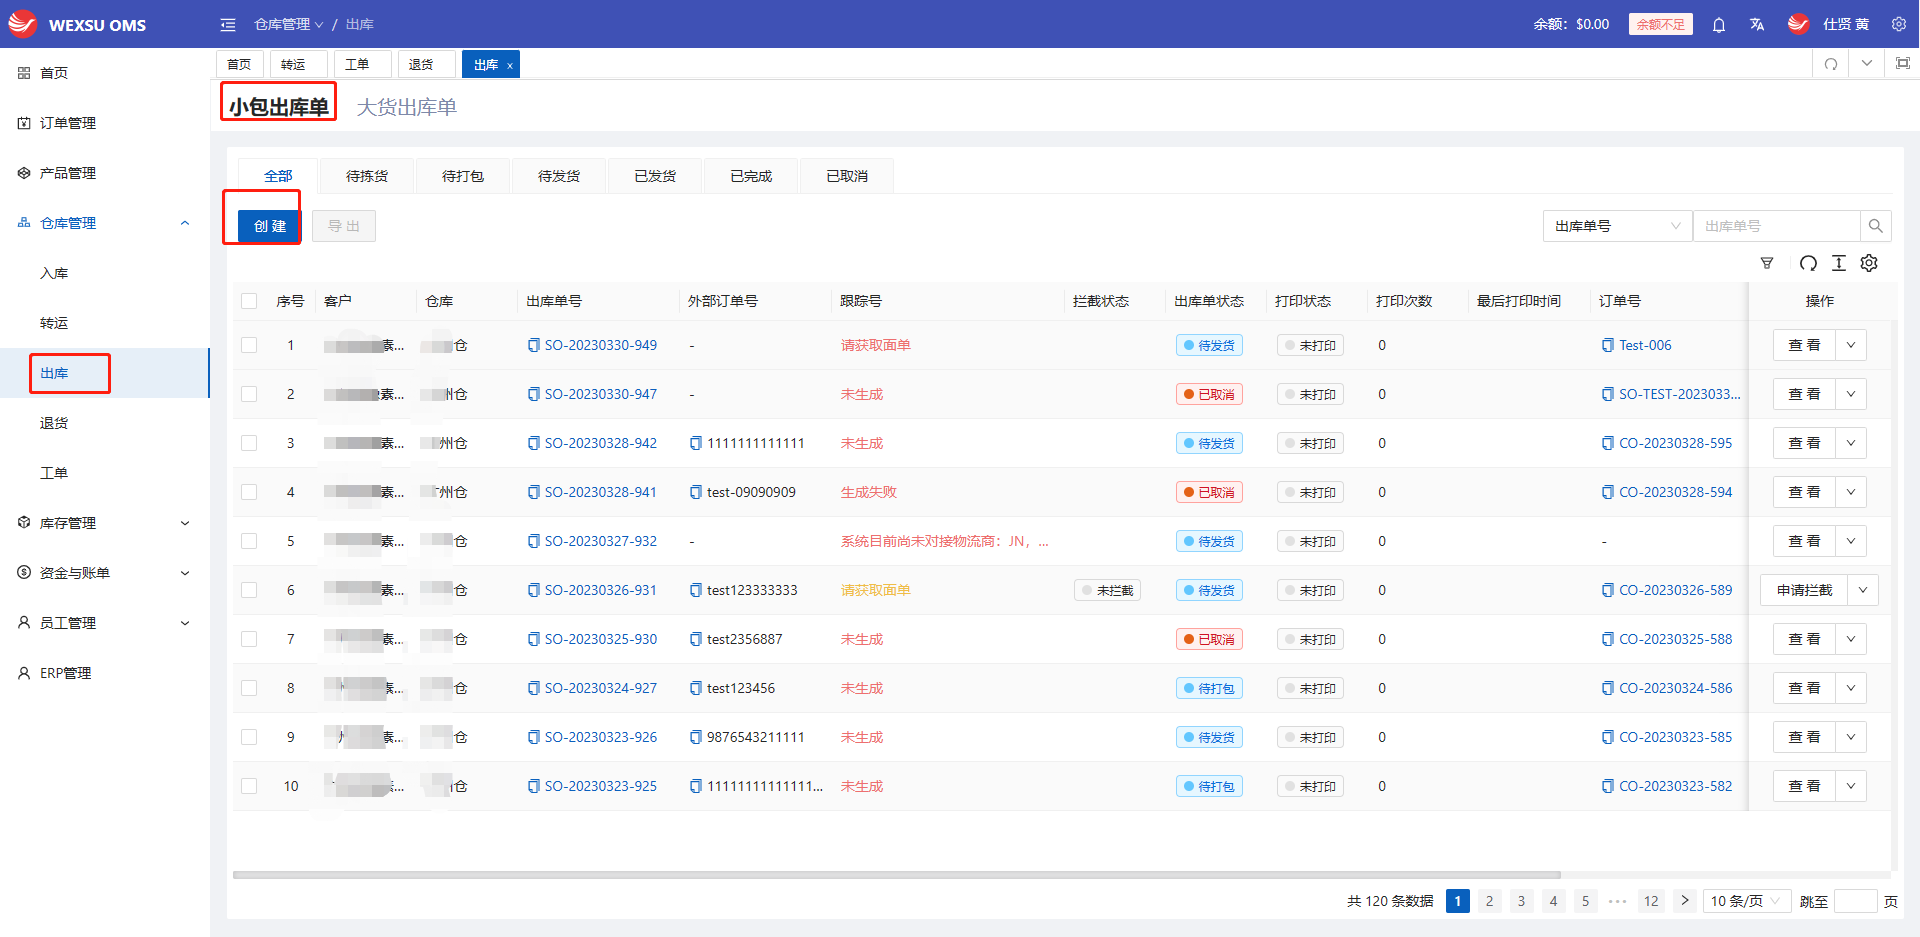Click the 跳至 page jump input
Image resolution: width=1920 pixels, height=937 pixels.
click(x=1856, y=901)
